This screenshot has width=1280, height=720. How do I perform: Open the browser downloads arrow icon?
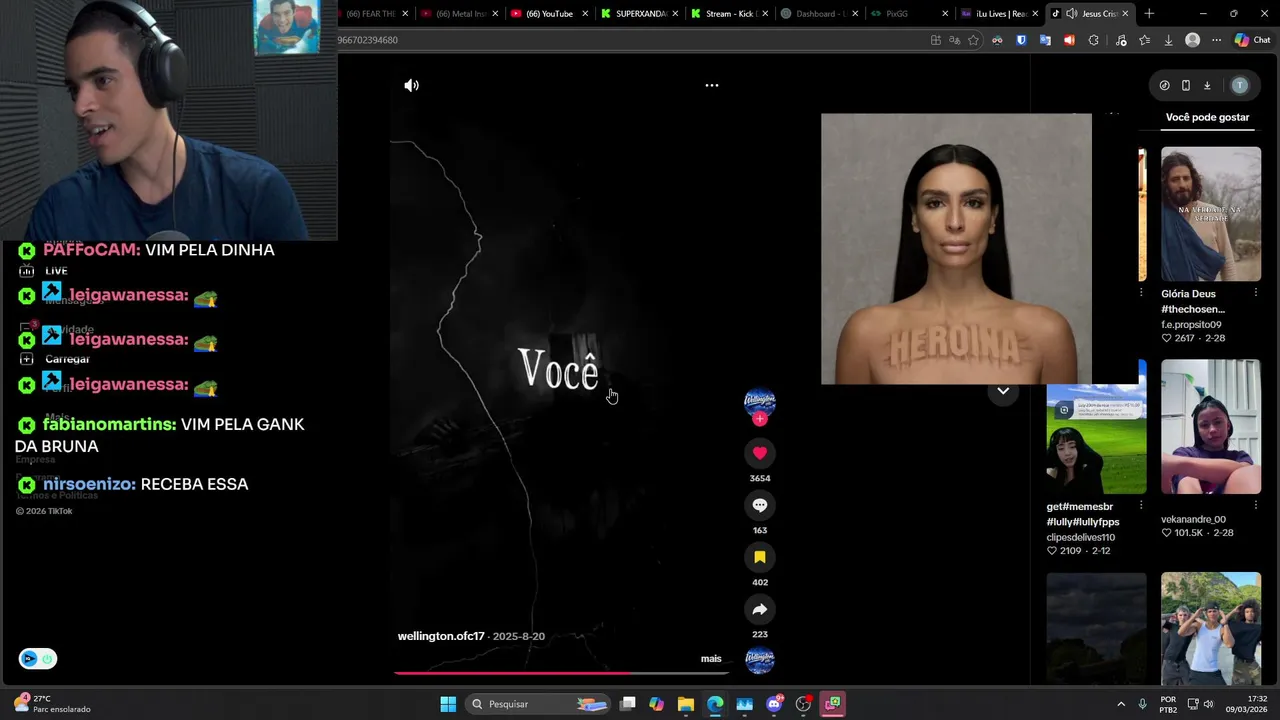pyautogui.click(x=1168, y=40)
